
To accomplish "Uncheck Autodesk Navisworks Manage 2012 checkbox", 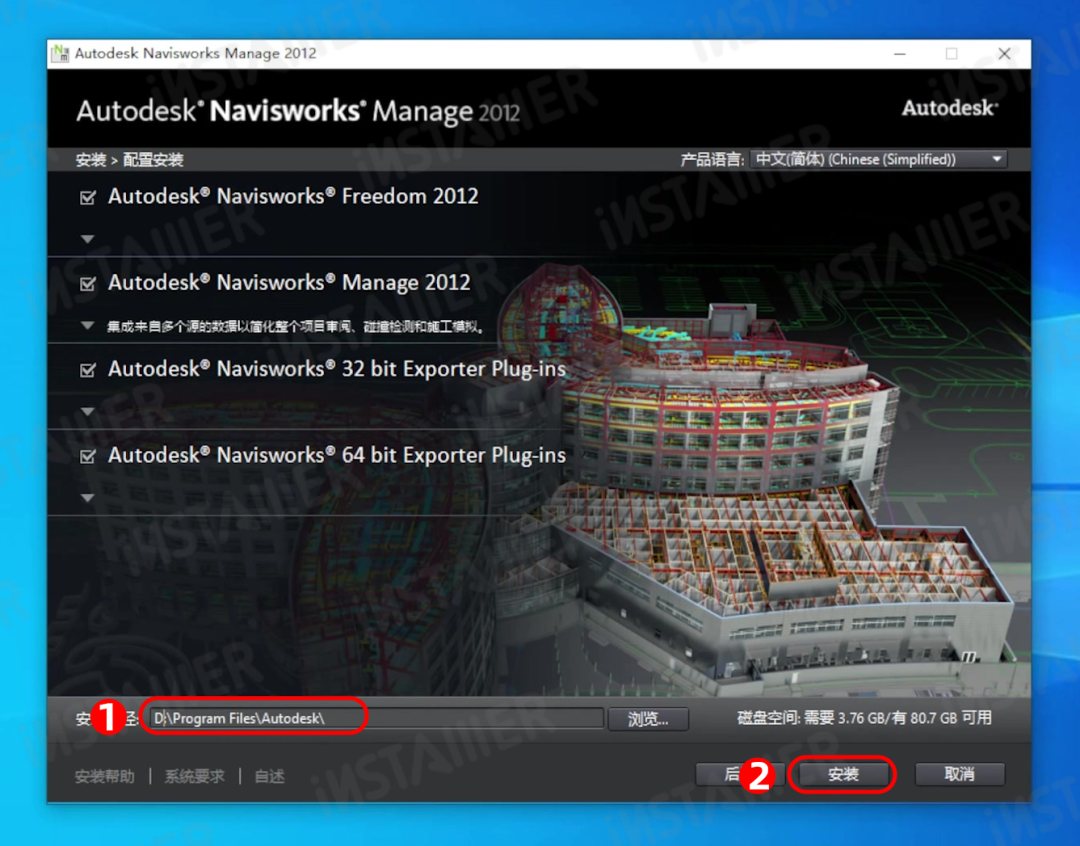I will click(x=87, y=284).
